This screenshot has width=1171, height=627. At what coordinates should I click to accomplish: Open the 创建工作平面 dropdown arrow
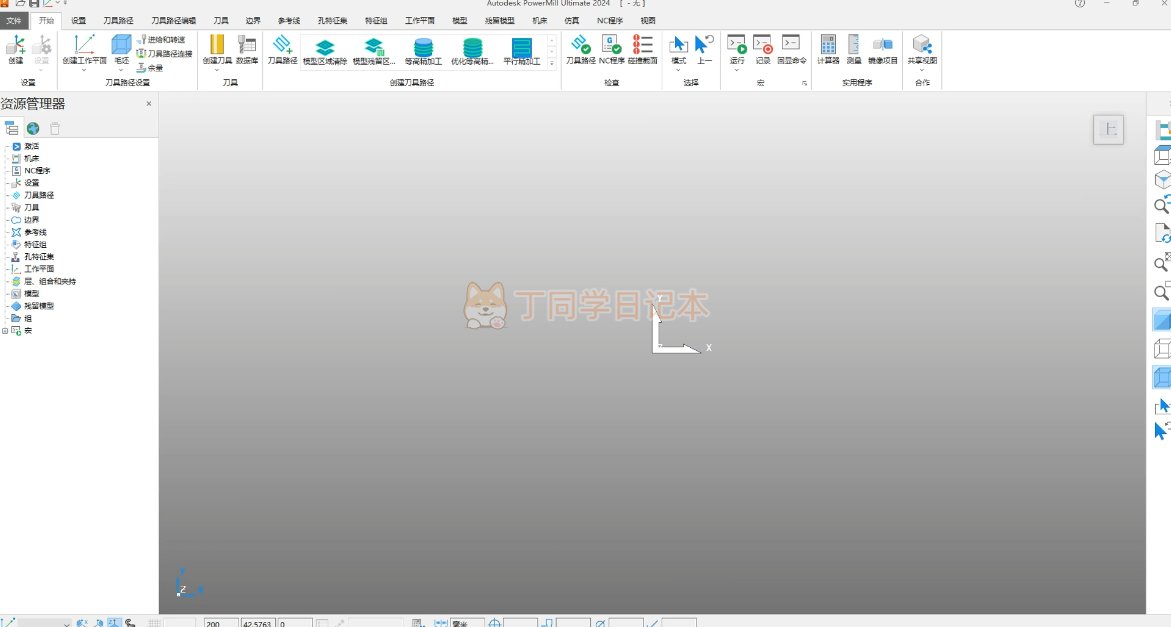pyautogui.click(x=84, y=70)
